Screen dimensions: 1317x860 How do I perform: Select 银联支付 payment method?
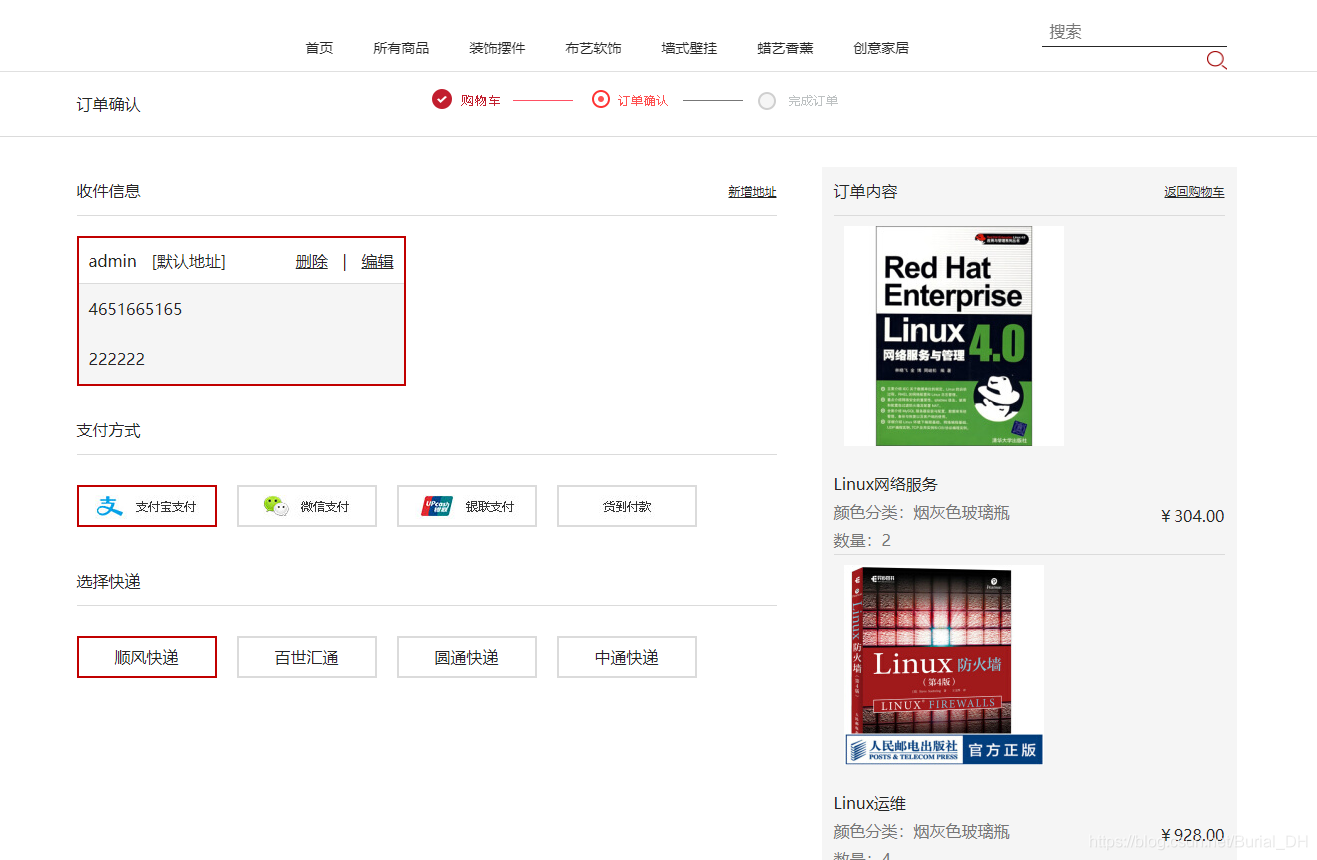coord(467,506)
